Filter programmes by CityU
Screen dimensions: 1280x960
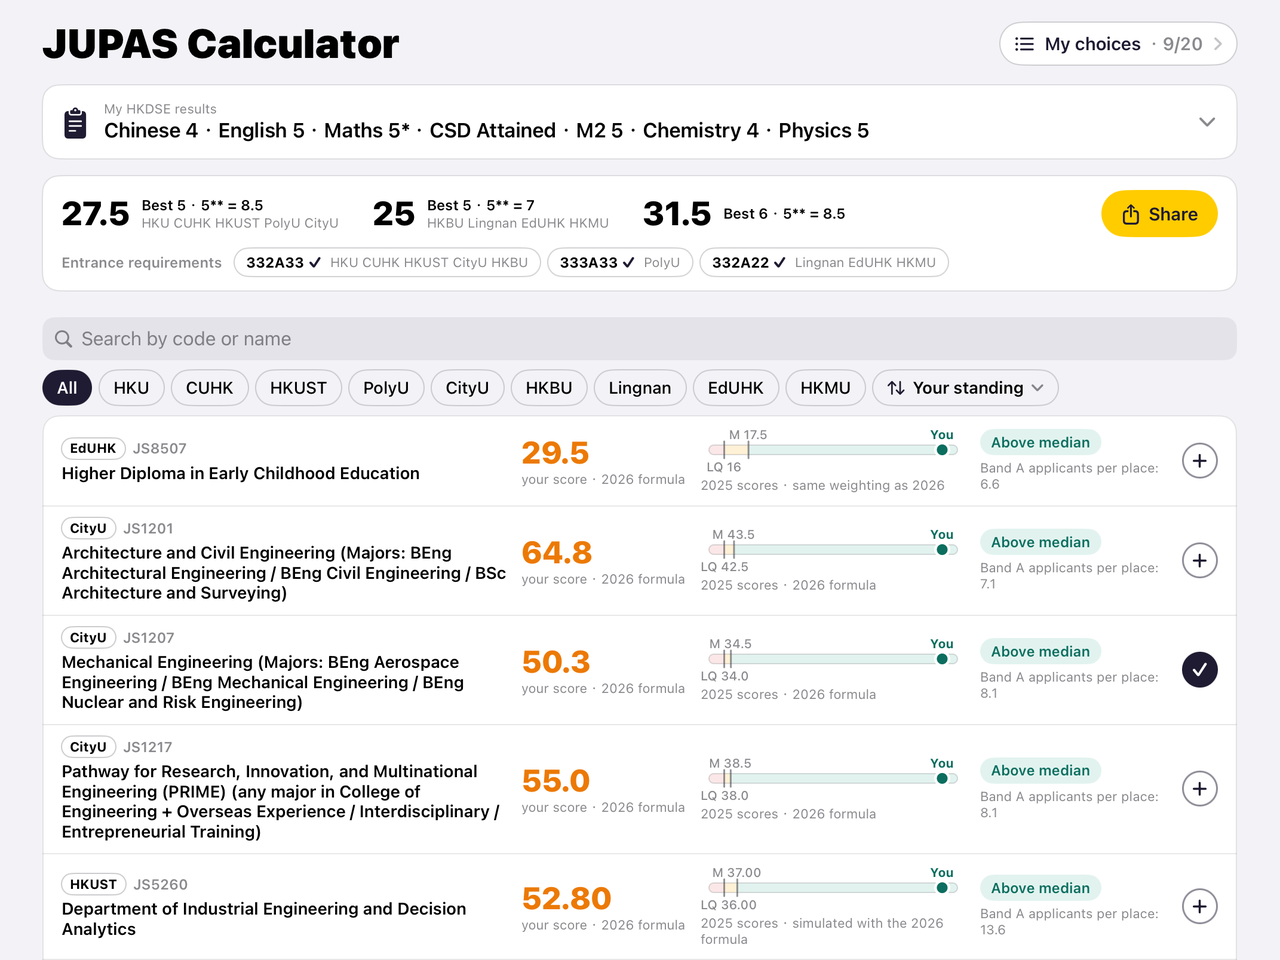point(467,388)
